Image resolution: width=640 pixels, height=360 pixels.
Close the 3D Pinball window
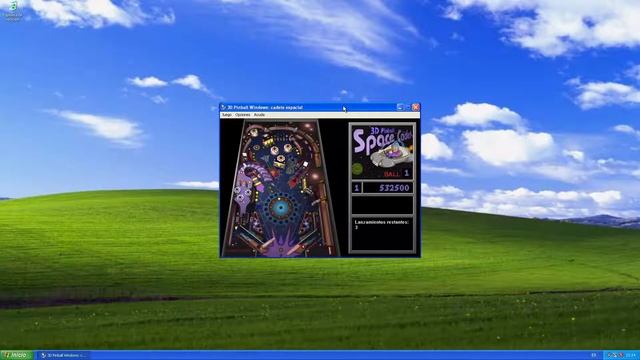[x=416, y=107]
